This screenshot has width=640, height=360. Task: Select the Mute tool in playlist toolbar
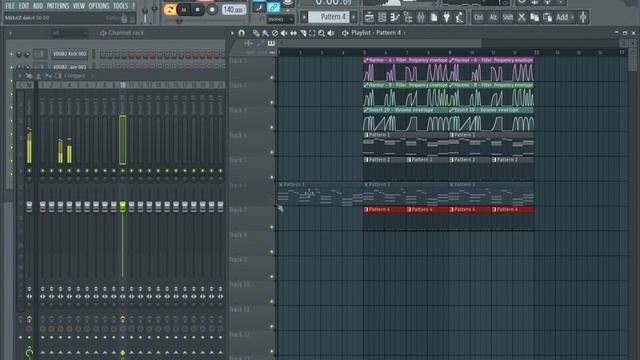pos(284,33)
